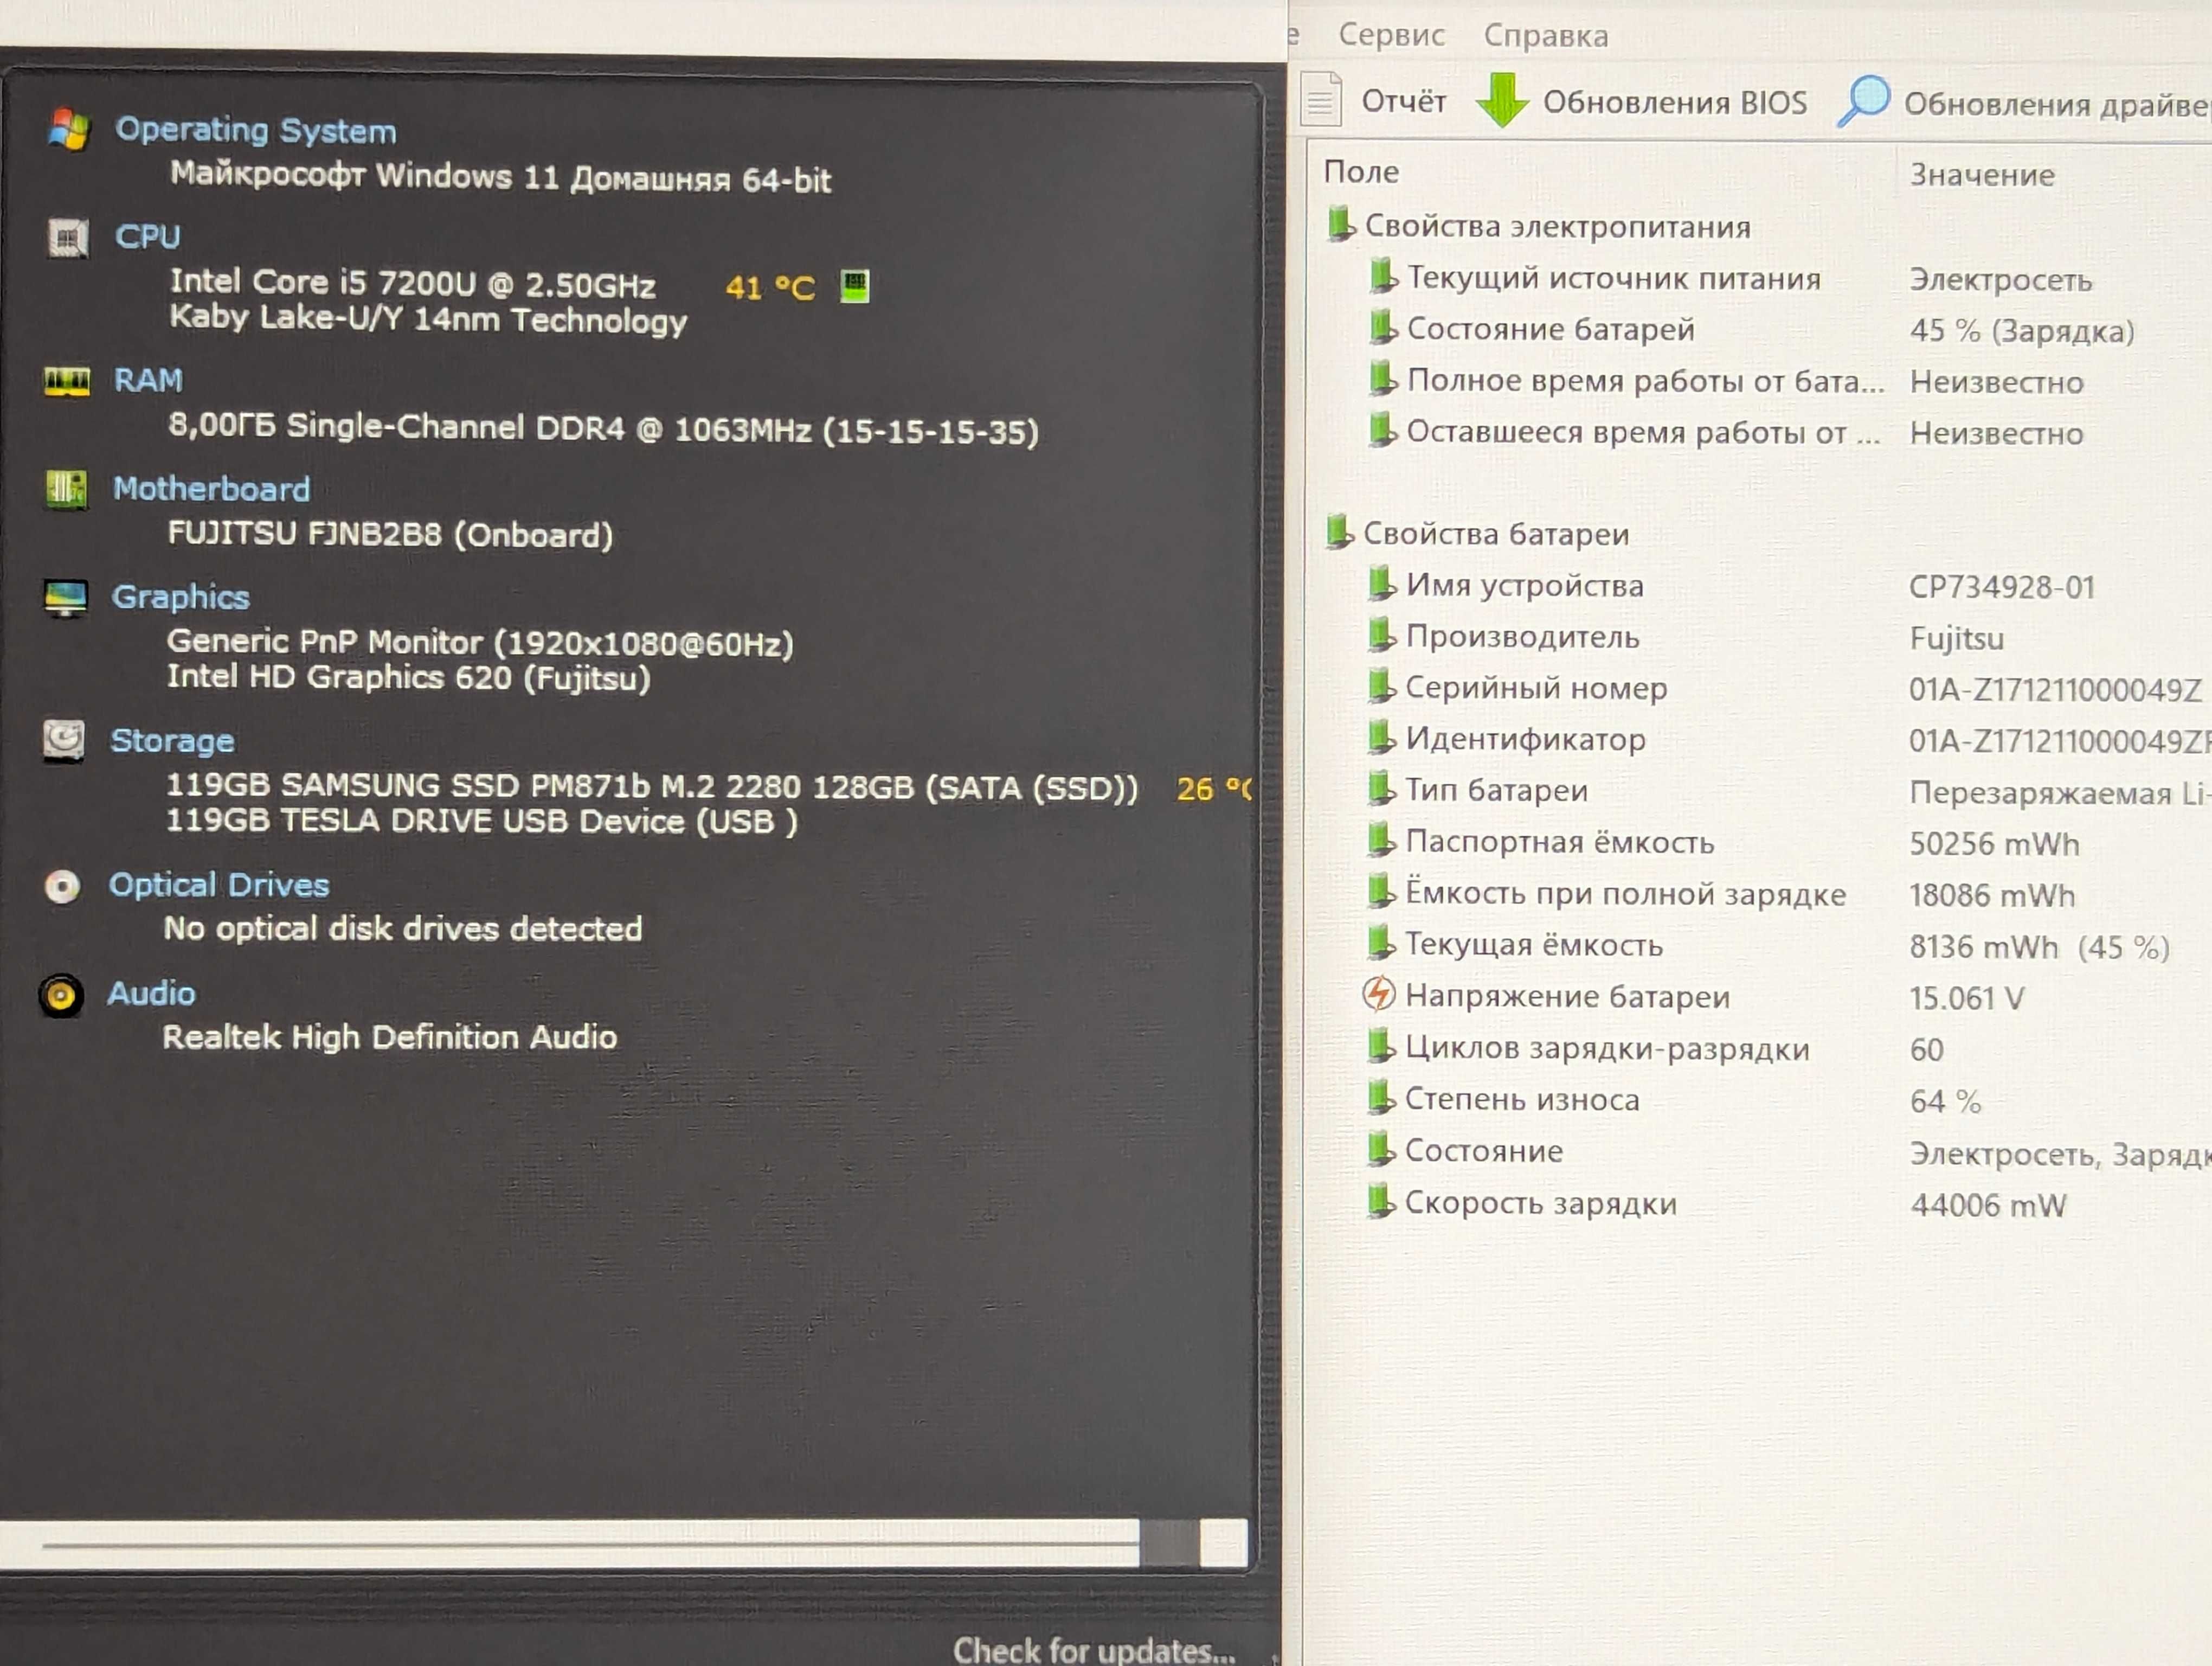2212x1666 pixels.
Task: Open the Audio section link
Action: (151, 993)
